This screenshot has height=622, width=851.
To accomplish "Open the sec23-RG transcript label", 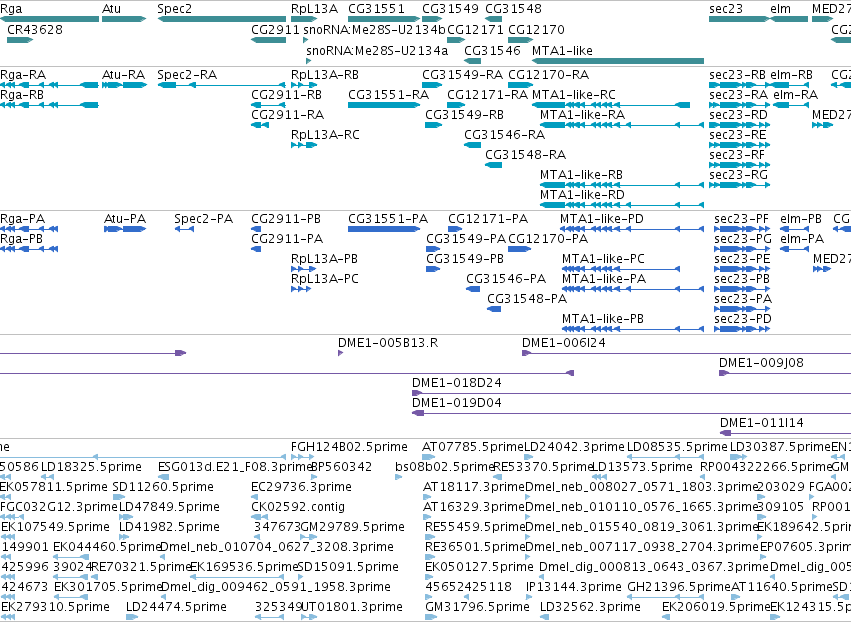I will [739, 175].
